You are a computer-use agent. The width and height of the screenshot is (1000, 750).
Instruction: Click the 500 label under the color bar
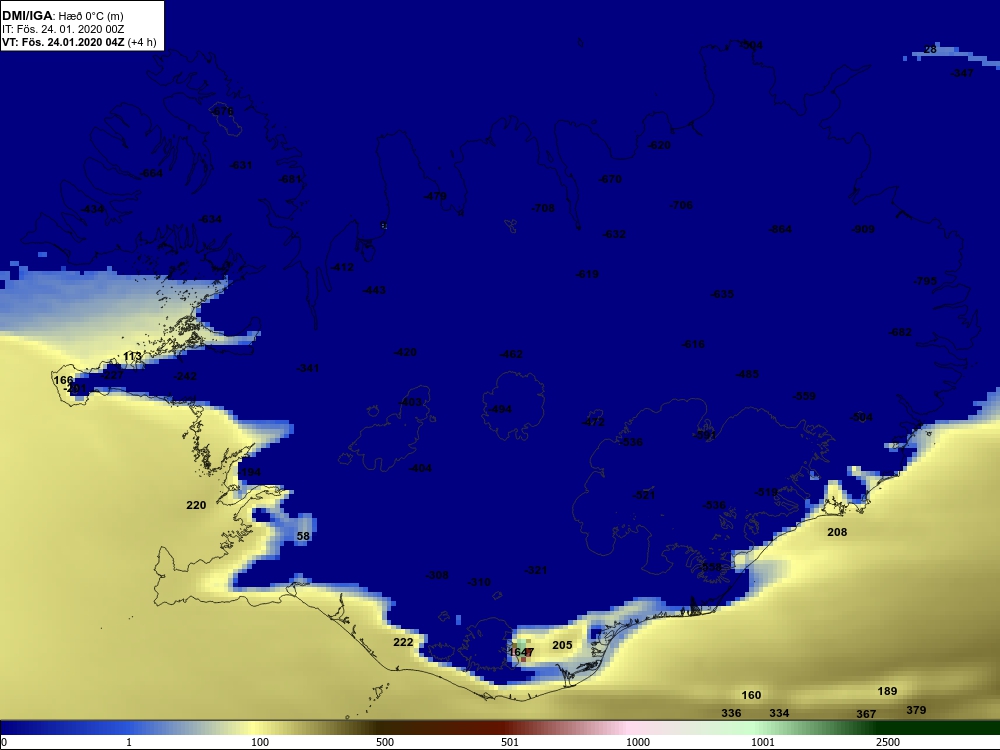click(x=385, y=742)
